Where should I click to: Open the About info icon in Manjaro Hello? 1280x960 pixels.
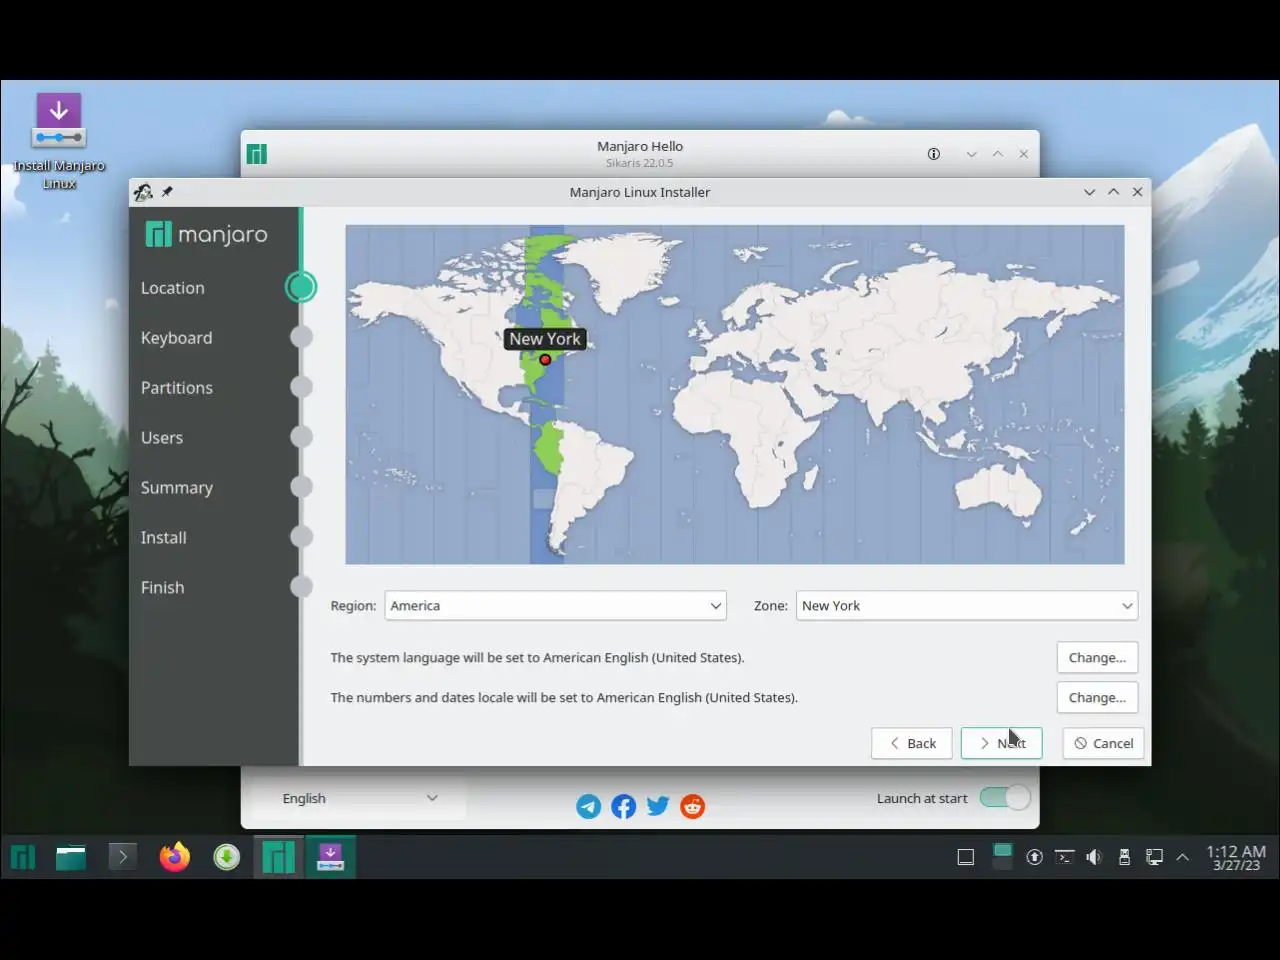point(934,154)
